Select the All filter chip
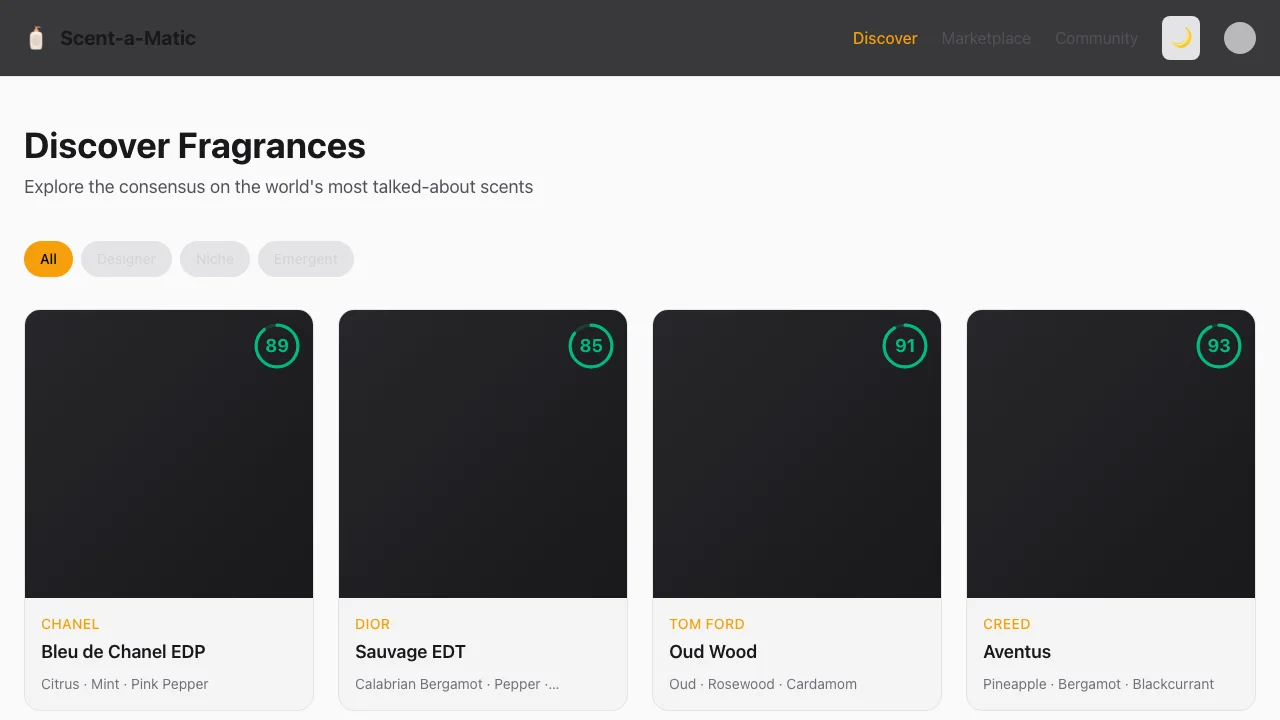1280x720 pixels. coord(48,259)
